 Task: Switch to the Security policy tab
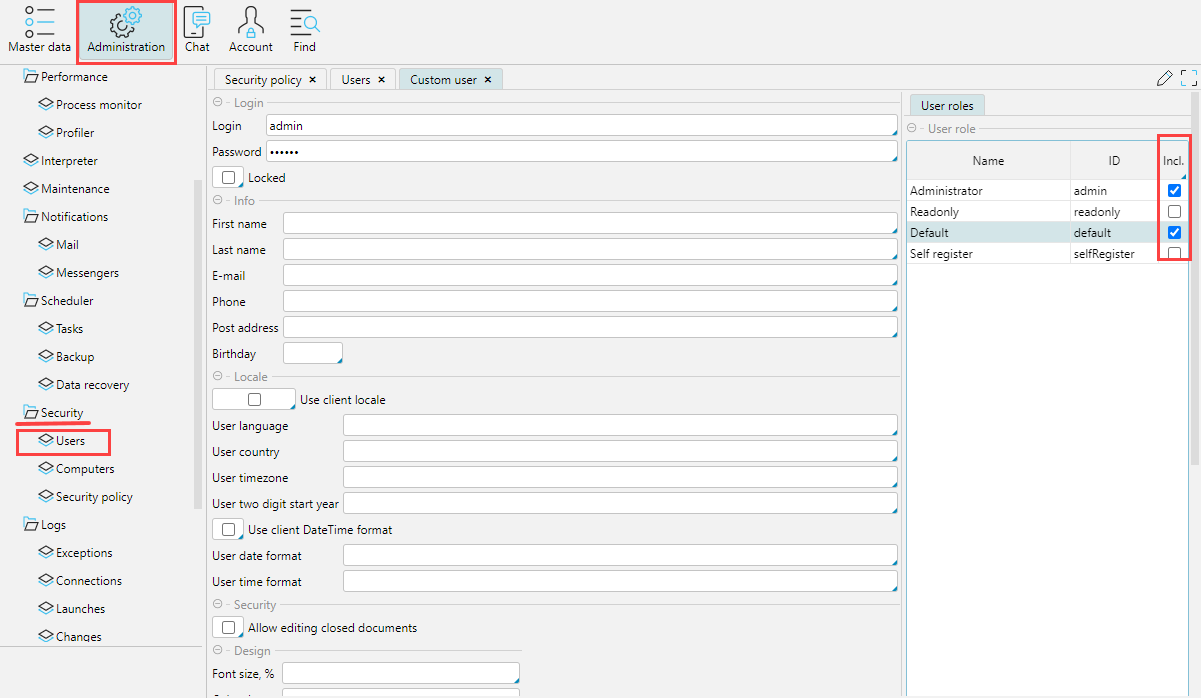262,80
